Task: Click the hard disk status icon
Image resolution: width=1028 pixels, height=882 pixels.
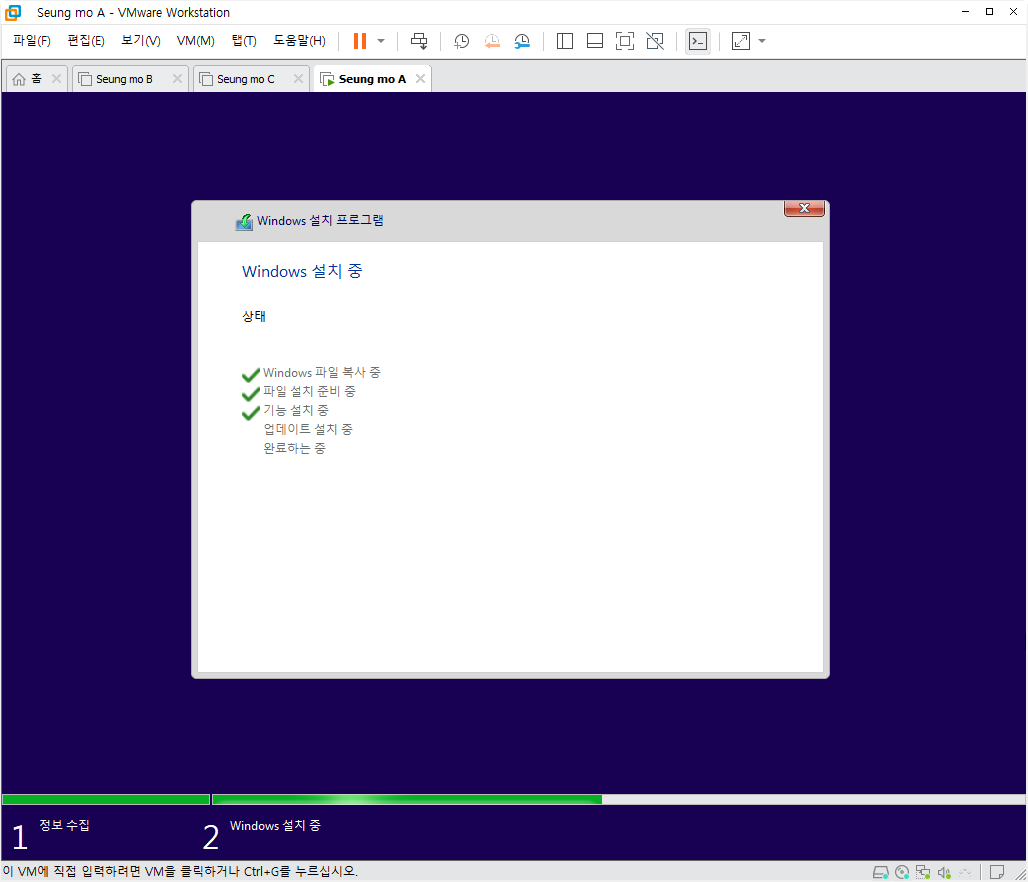Action: (880, 872)
